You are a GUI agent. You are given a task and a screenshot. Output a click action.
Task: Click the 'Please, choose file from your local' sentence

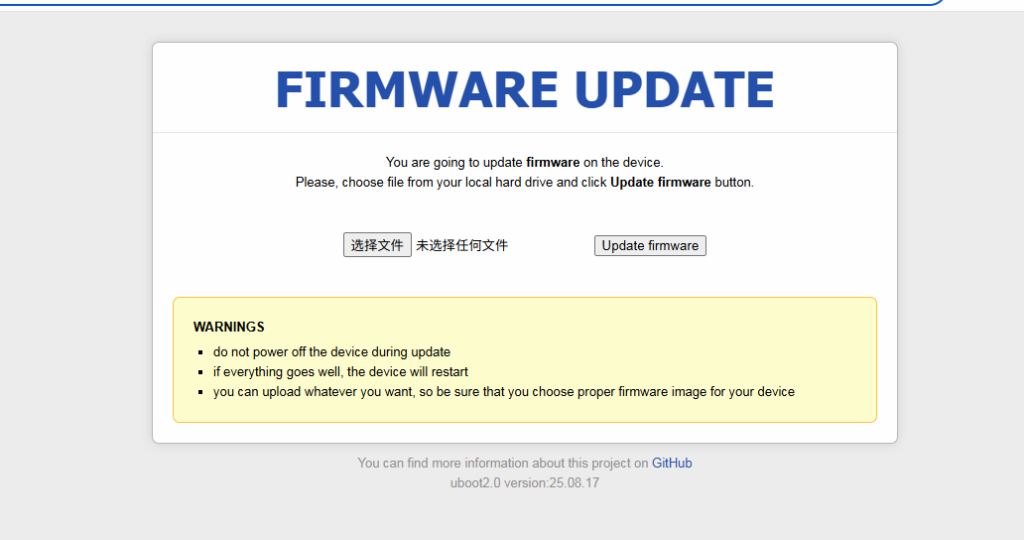click(x=524, y=182)
